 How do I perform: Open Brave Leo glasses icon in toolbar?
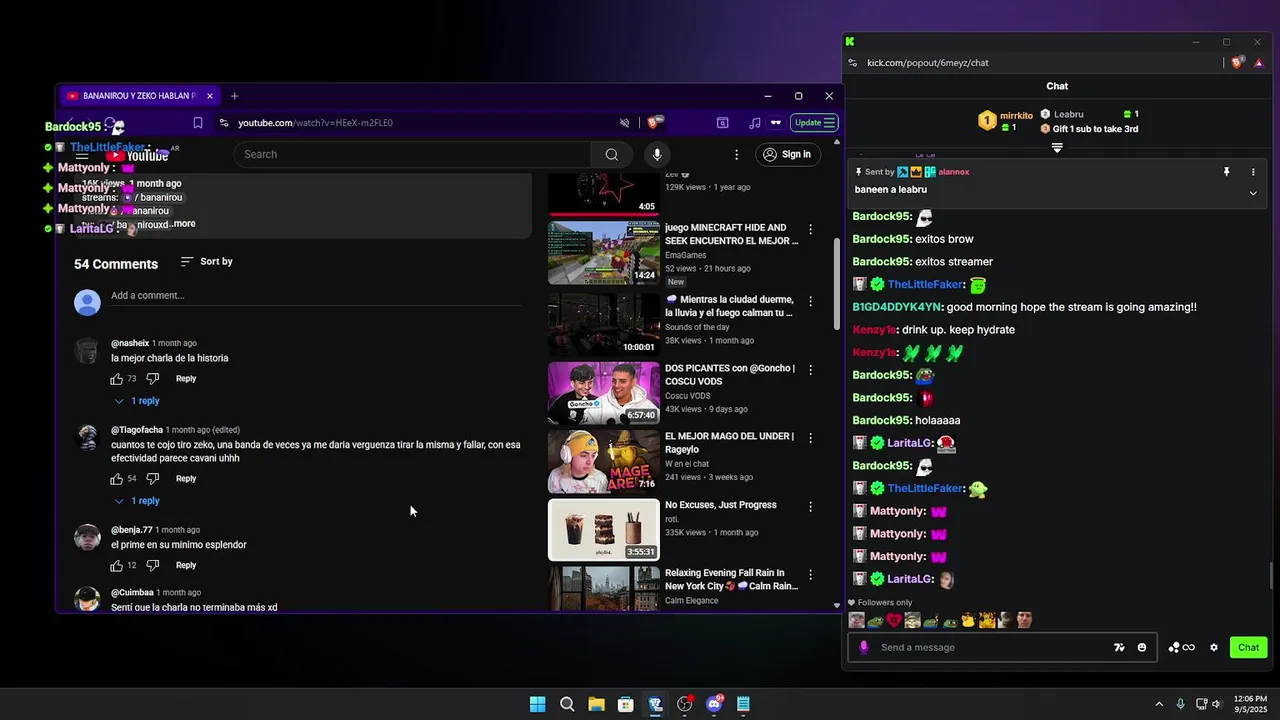click(x=775, y=123)
